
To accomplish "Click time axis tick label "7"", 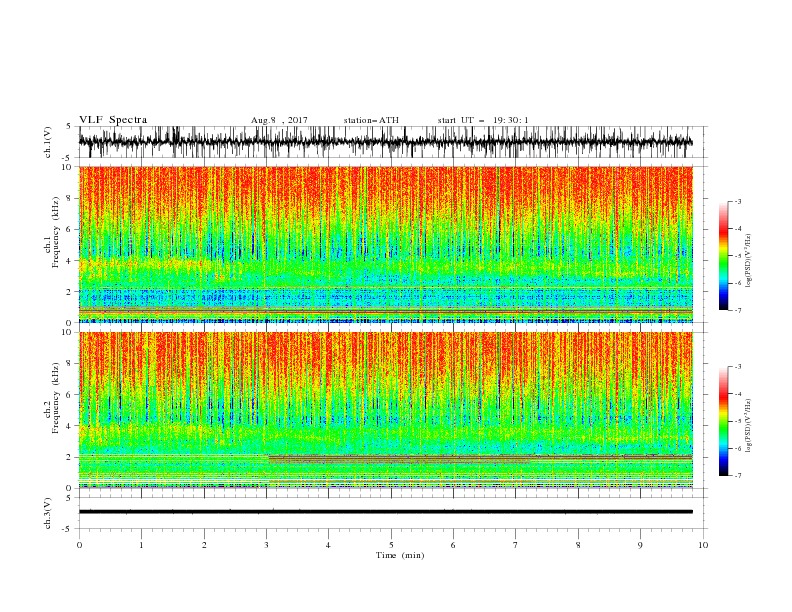I will (516, 545).
